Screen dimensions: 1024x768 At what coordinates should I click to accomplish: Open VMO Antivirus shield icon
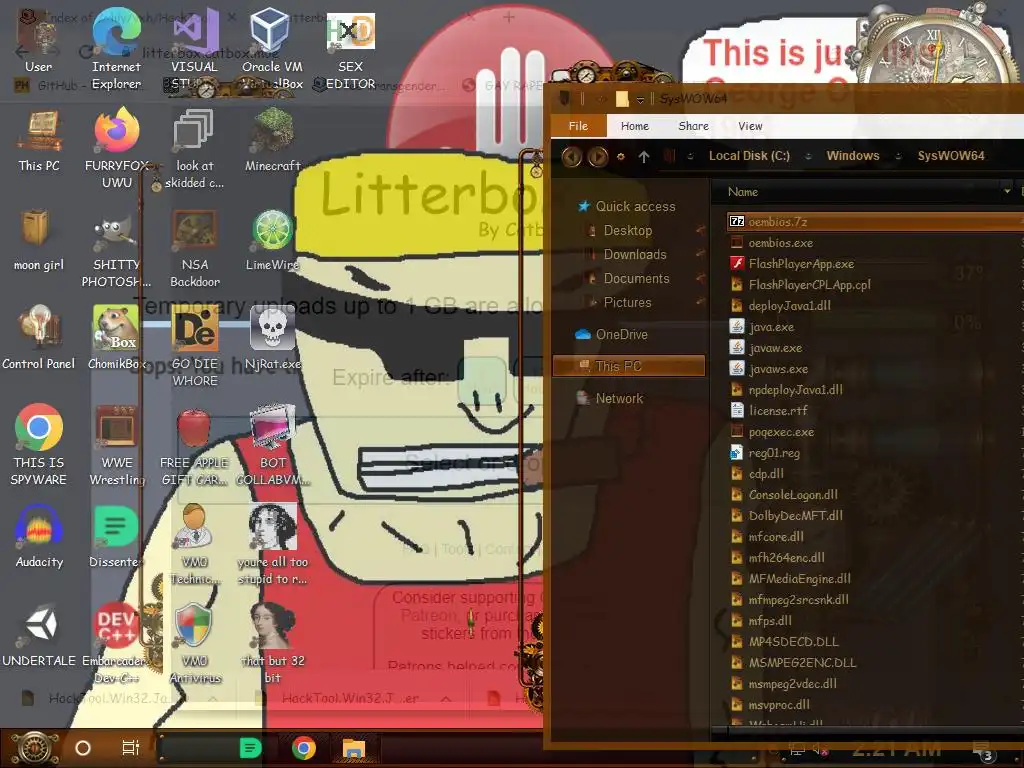click(x=195, y=643)
